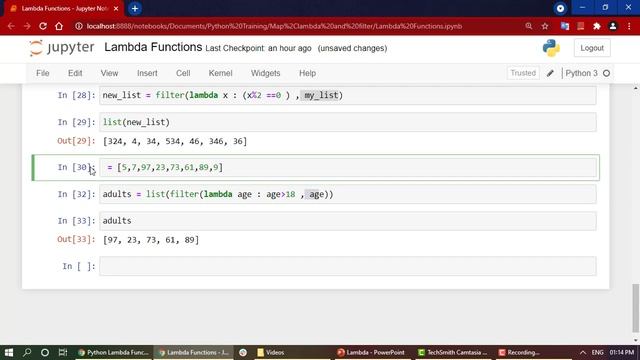The height and width of the screenshot is (360, 640).
Task: Open the View menu
Action: click(109, 73)
